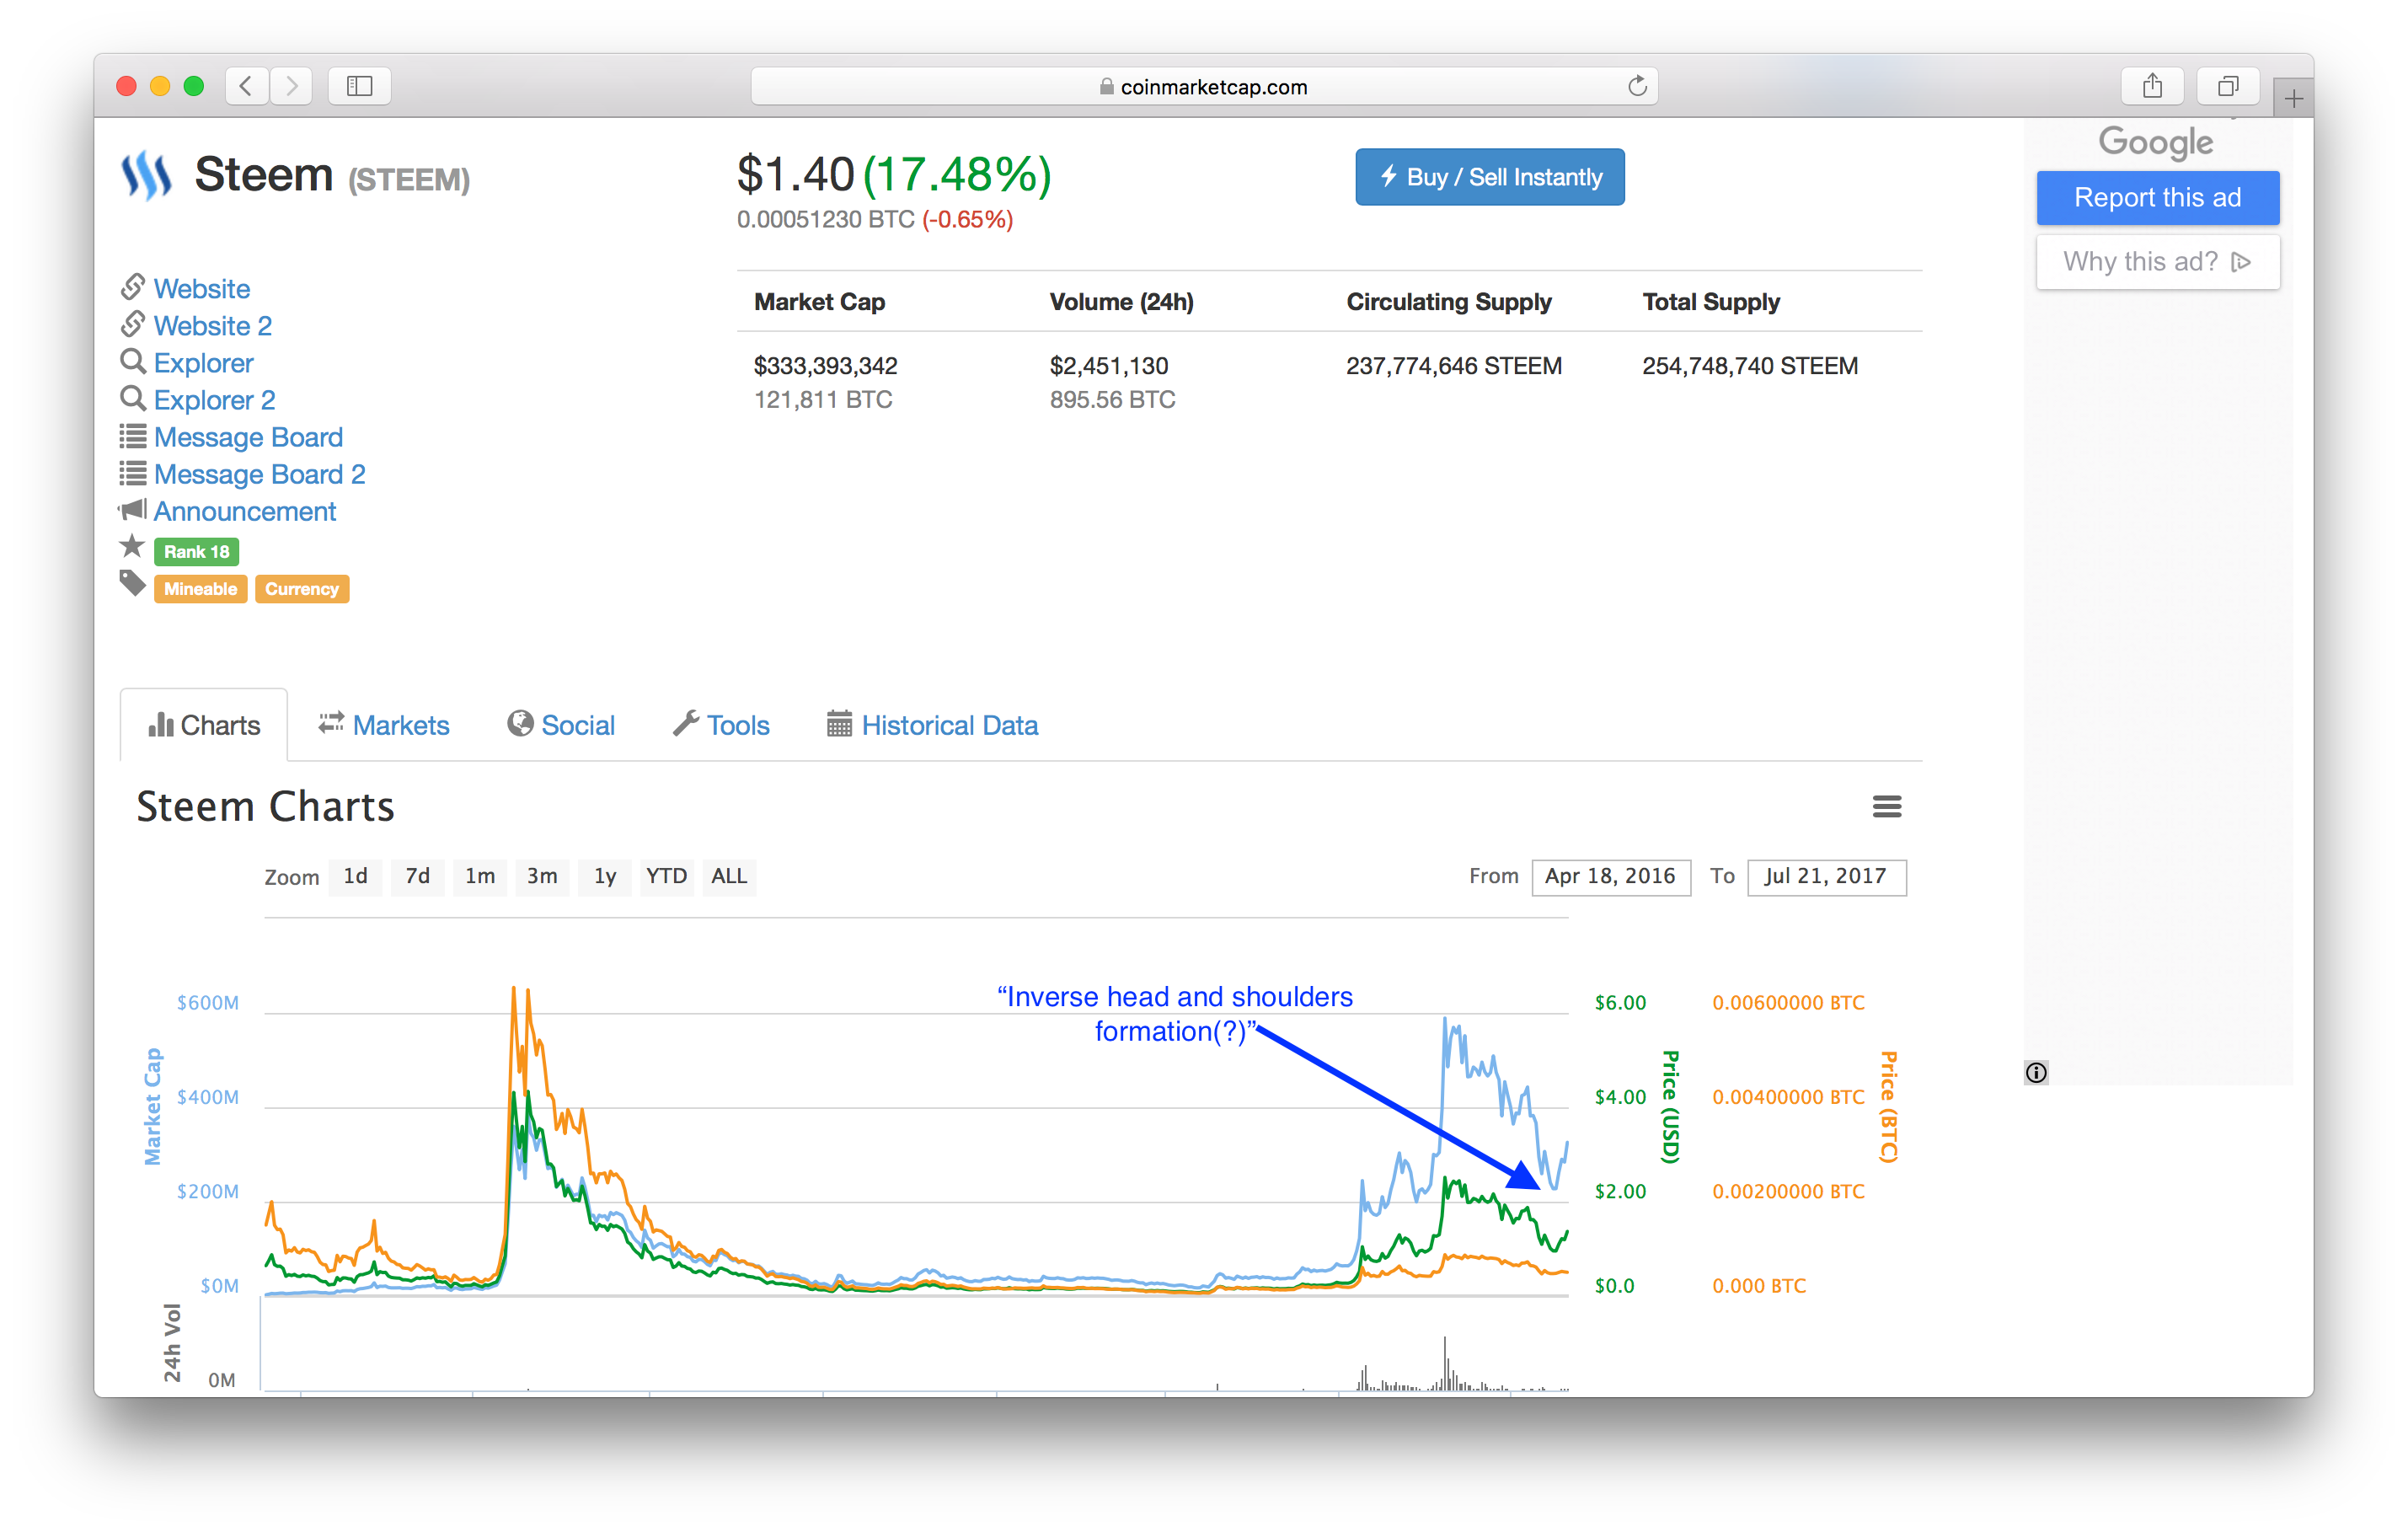
Task: Click the tag icon beside Mineable
Action: [132, 583]
